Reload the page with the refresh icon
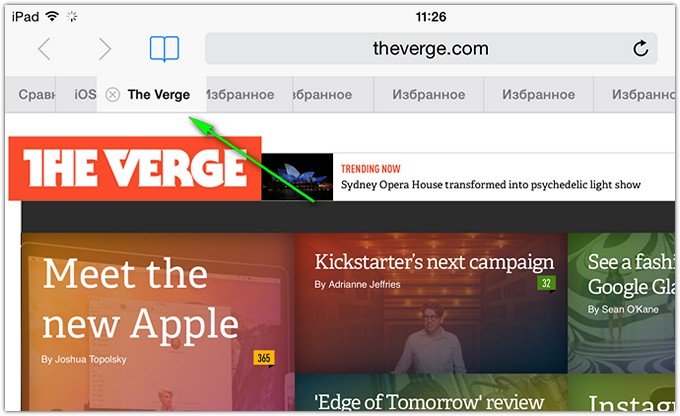Viewport: 680px width, 416px height. pos(641,49)
